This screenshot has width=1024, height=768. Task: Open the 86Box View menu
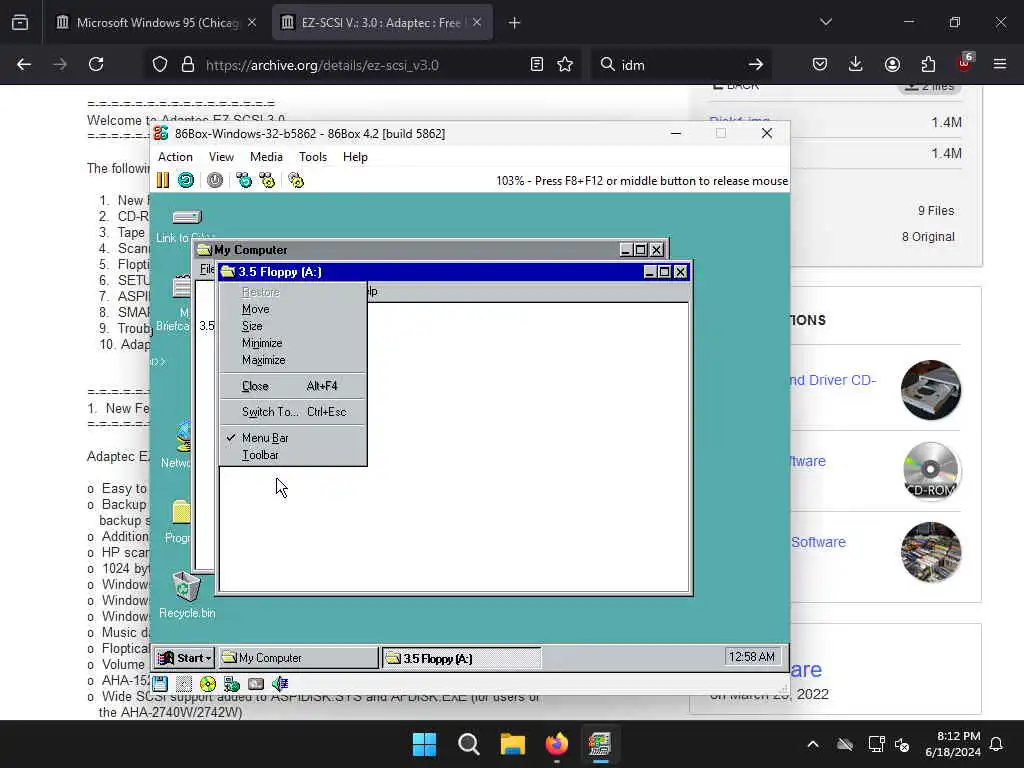click(221, 157)
